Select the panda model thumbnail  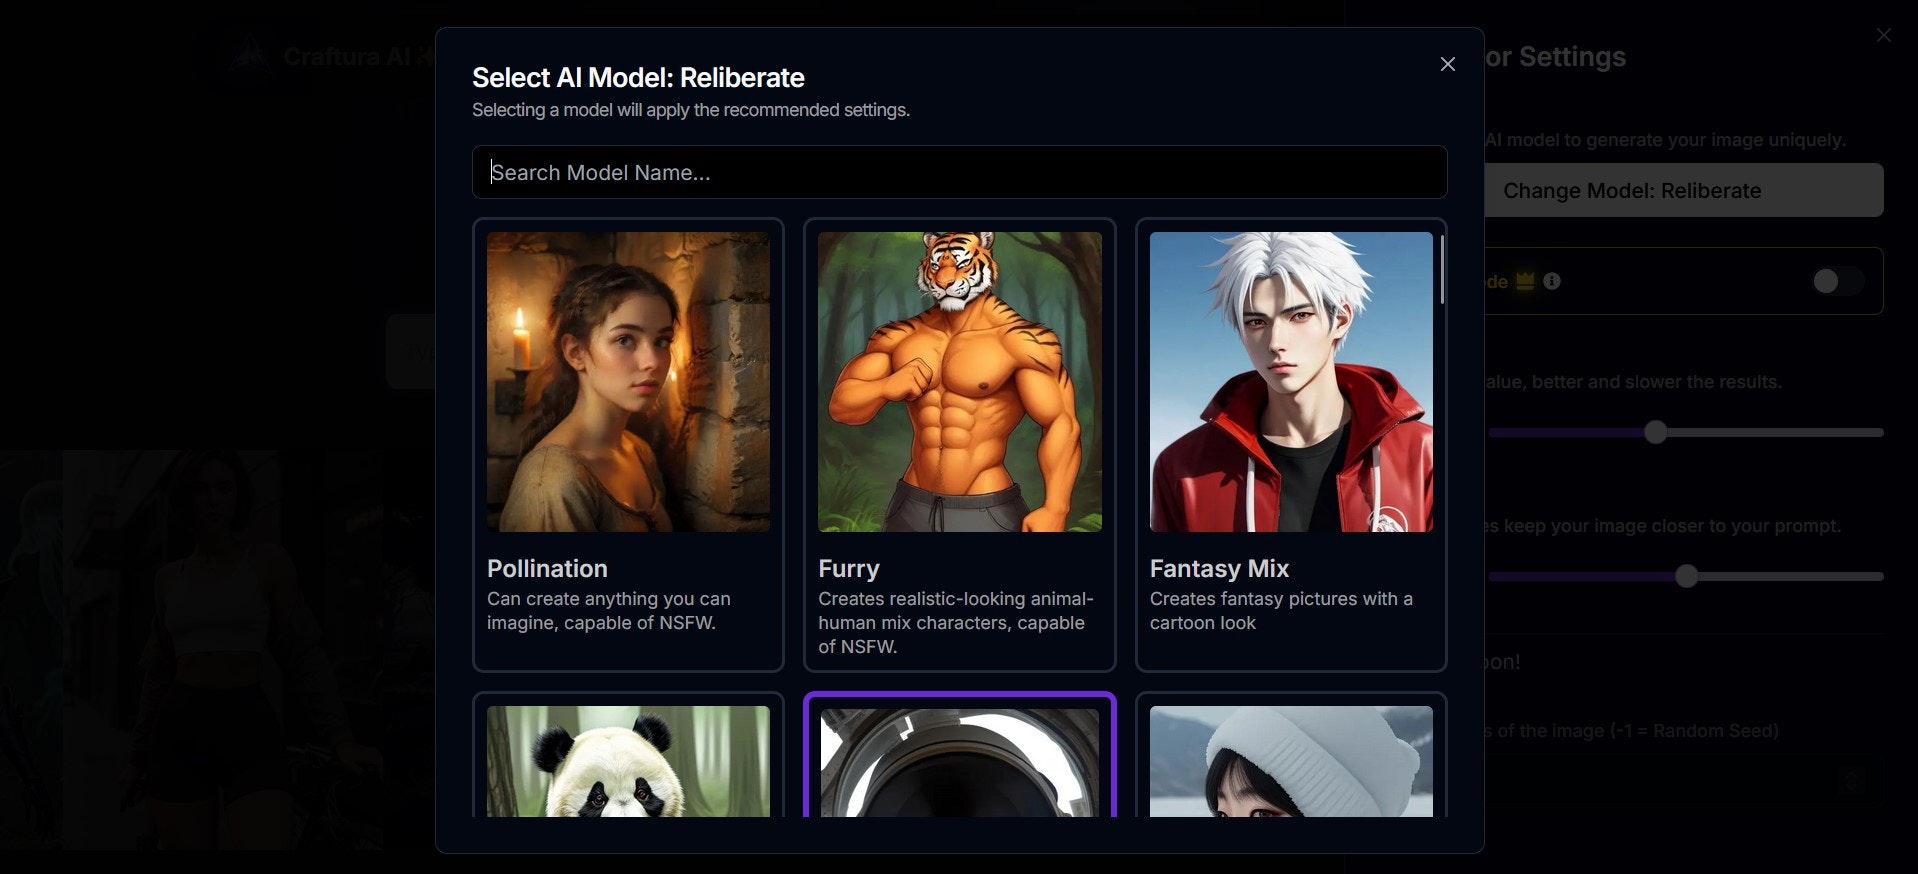(x=628, y=761)
